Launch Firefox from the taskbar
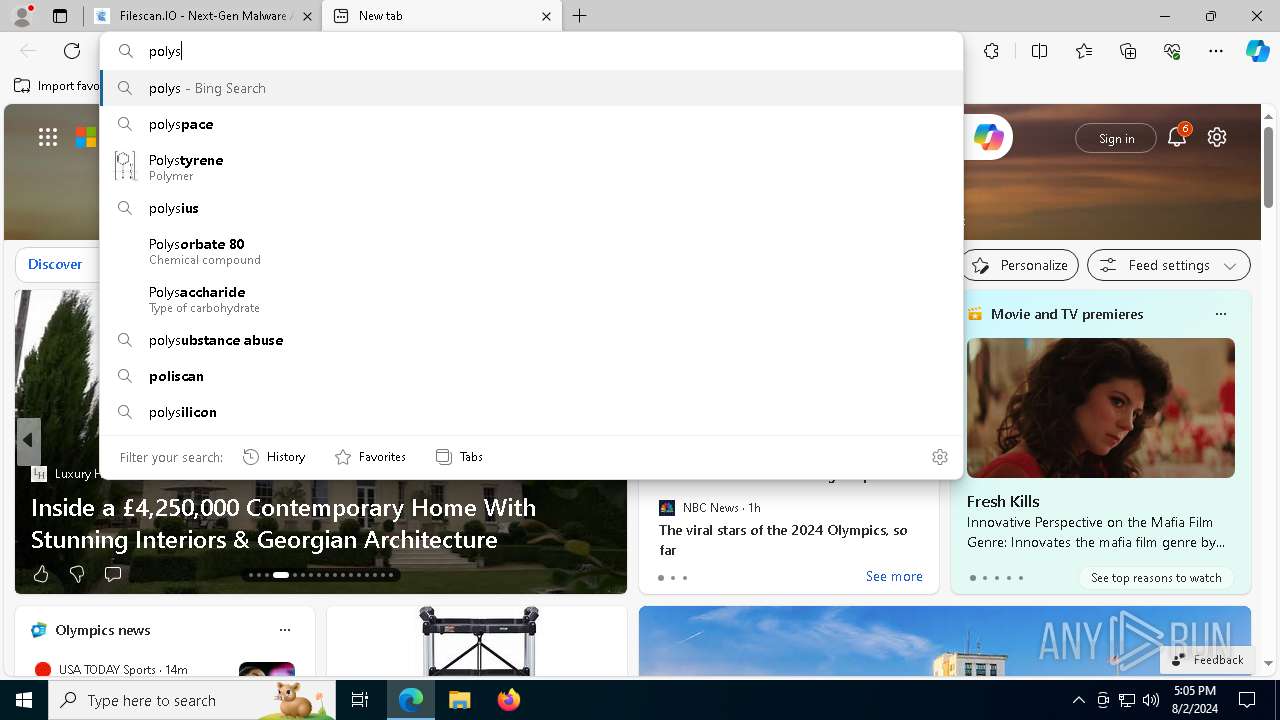The image size is (1280, 720). pos(509,700)
